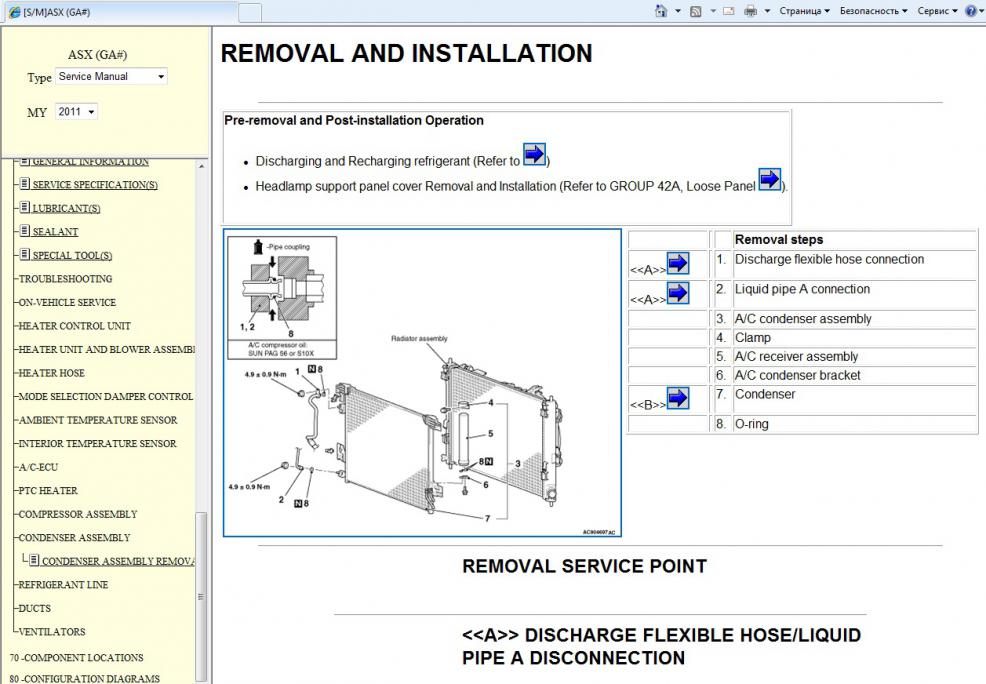Follow the <<A>> arrow for Discharge flexible hose connection

coord(677,263)
